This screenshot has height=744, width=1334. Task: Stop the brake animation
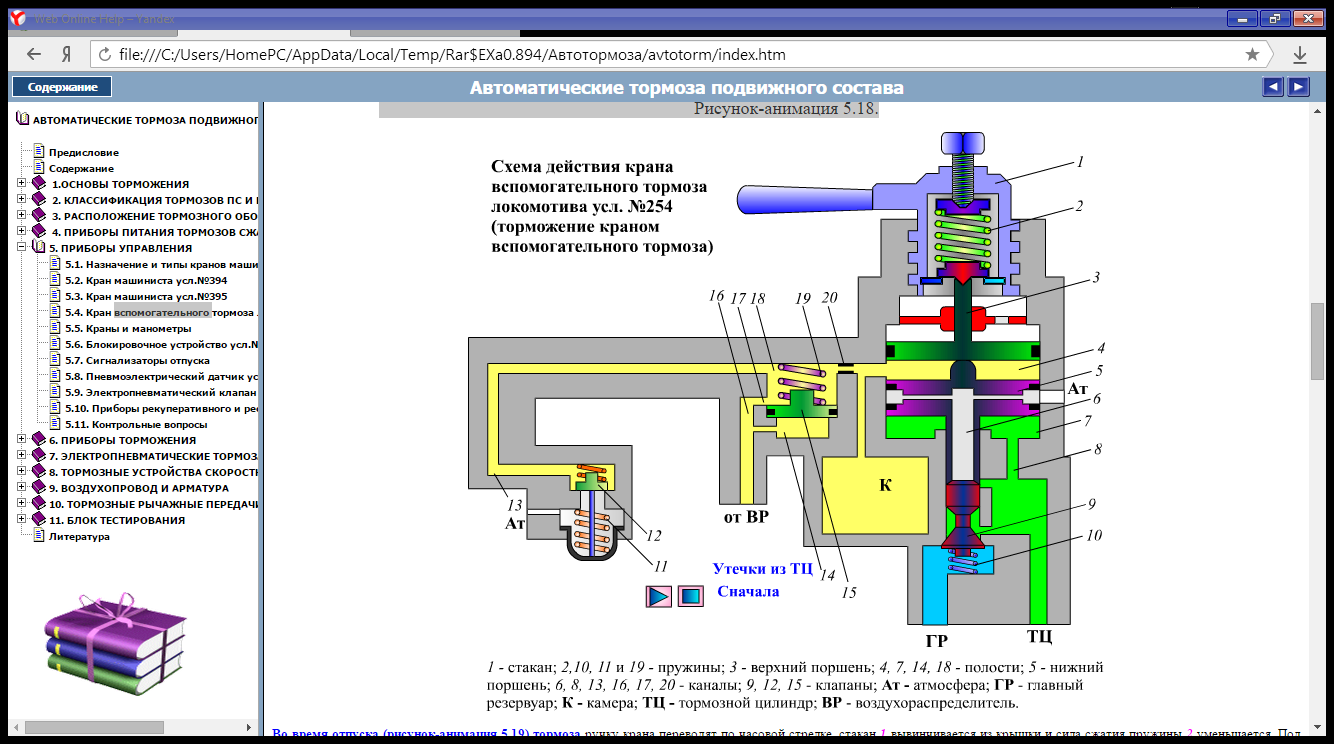pyautogui.click(x=691, y=597)
